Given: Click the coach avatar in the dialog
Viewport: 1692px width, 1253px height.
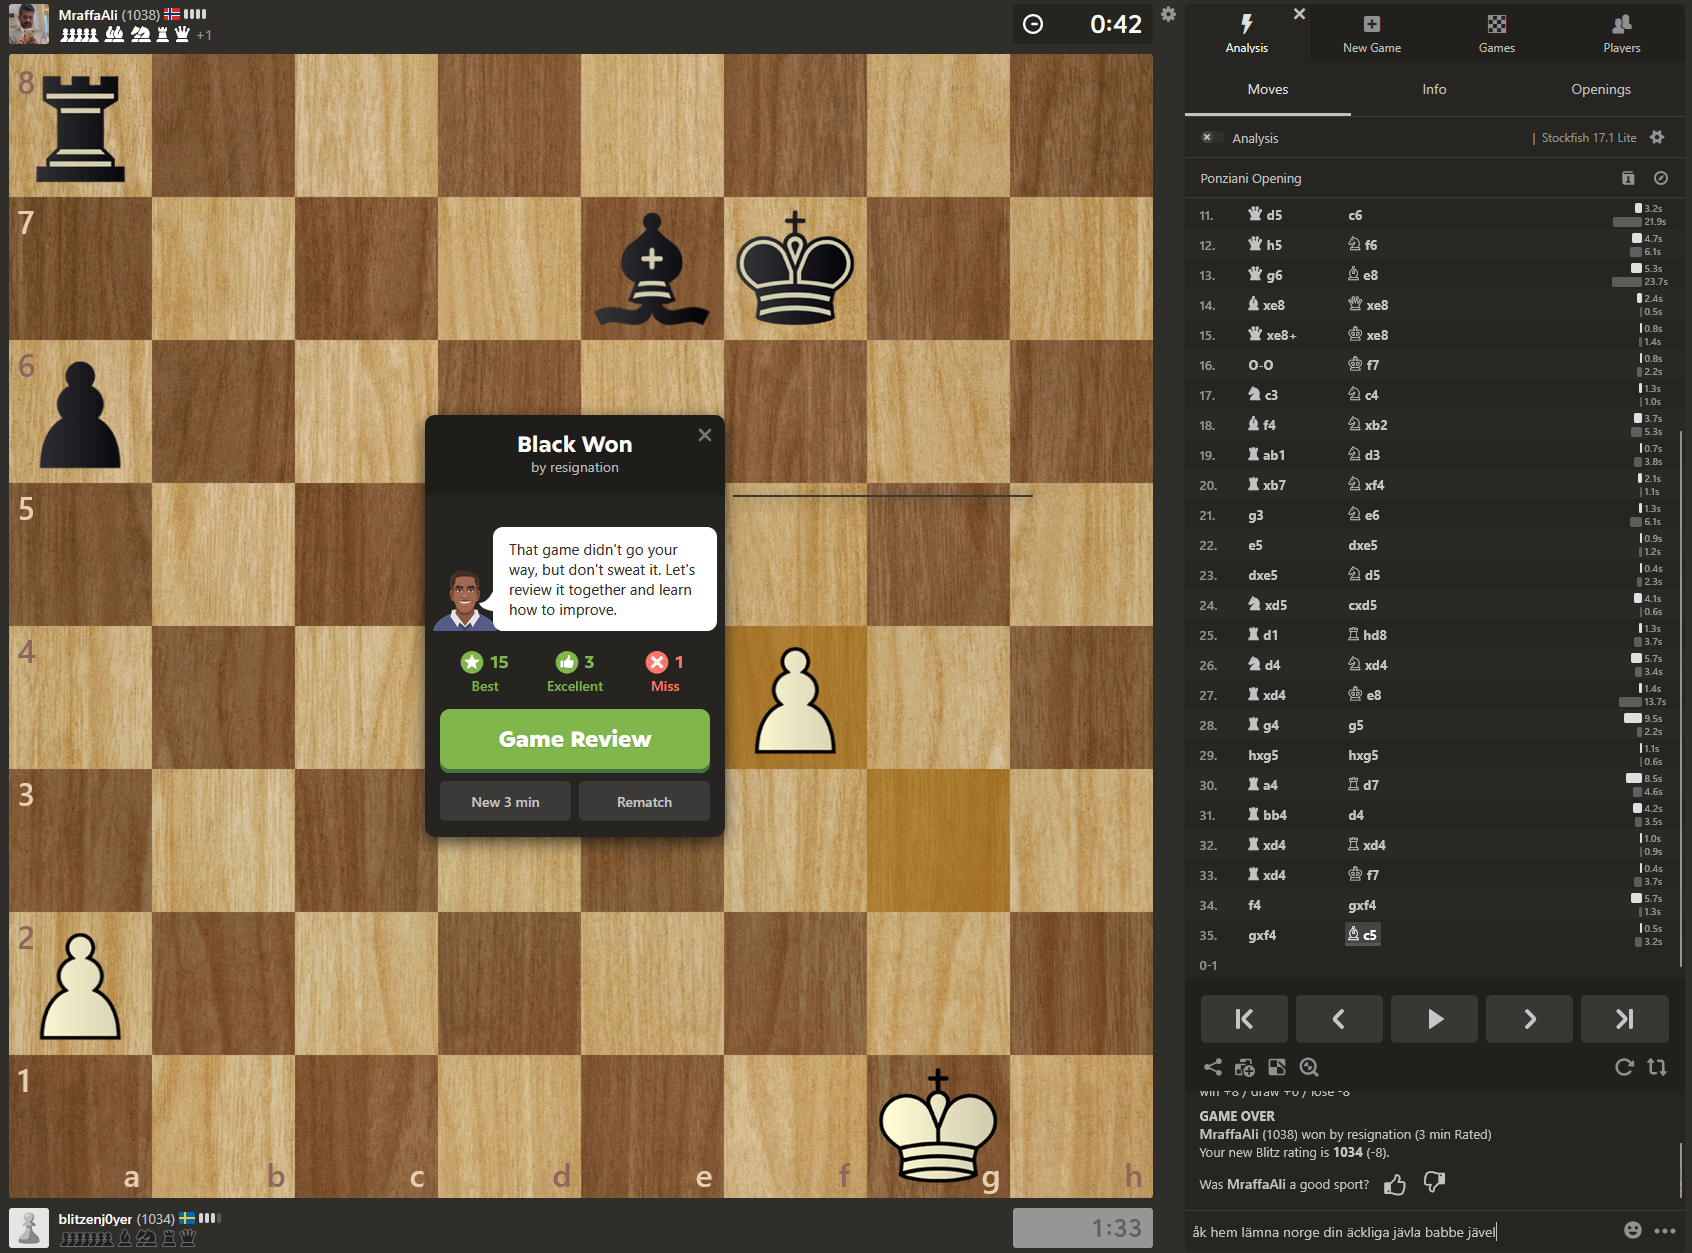Looking at the screenshot, I should pyautogui.click(x=463, y=600).
